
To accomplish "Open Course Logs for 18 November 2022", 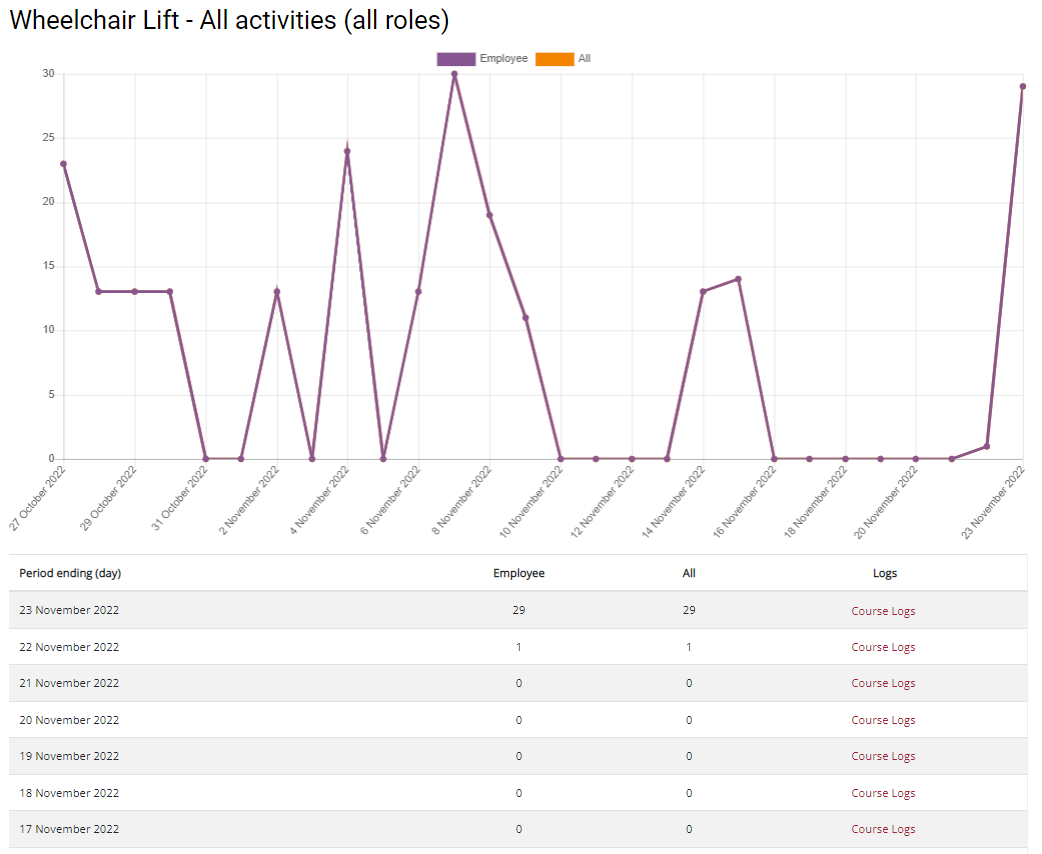I will point(883,793).
